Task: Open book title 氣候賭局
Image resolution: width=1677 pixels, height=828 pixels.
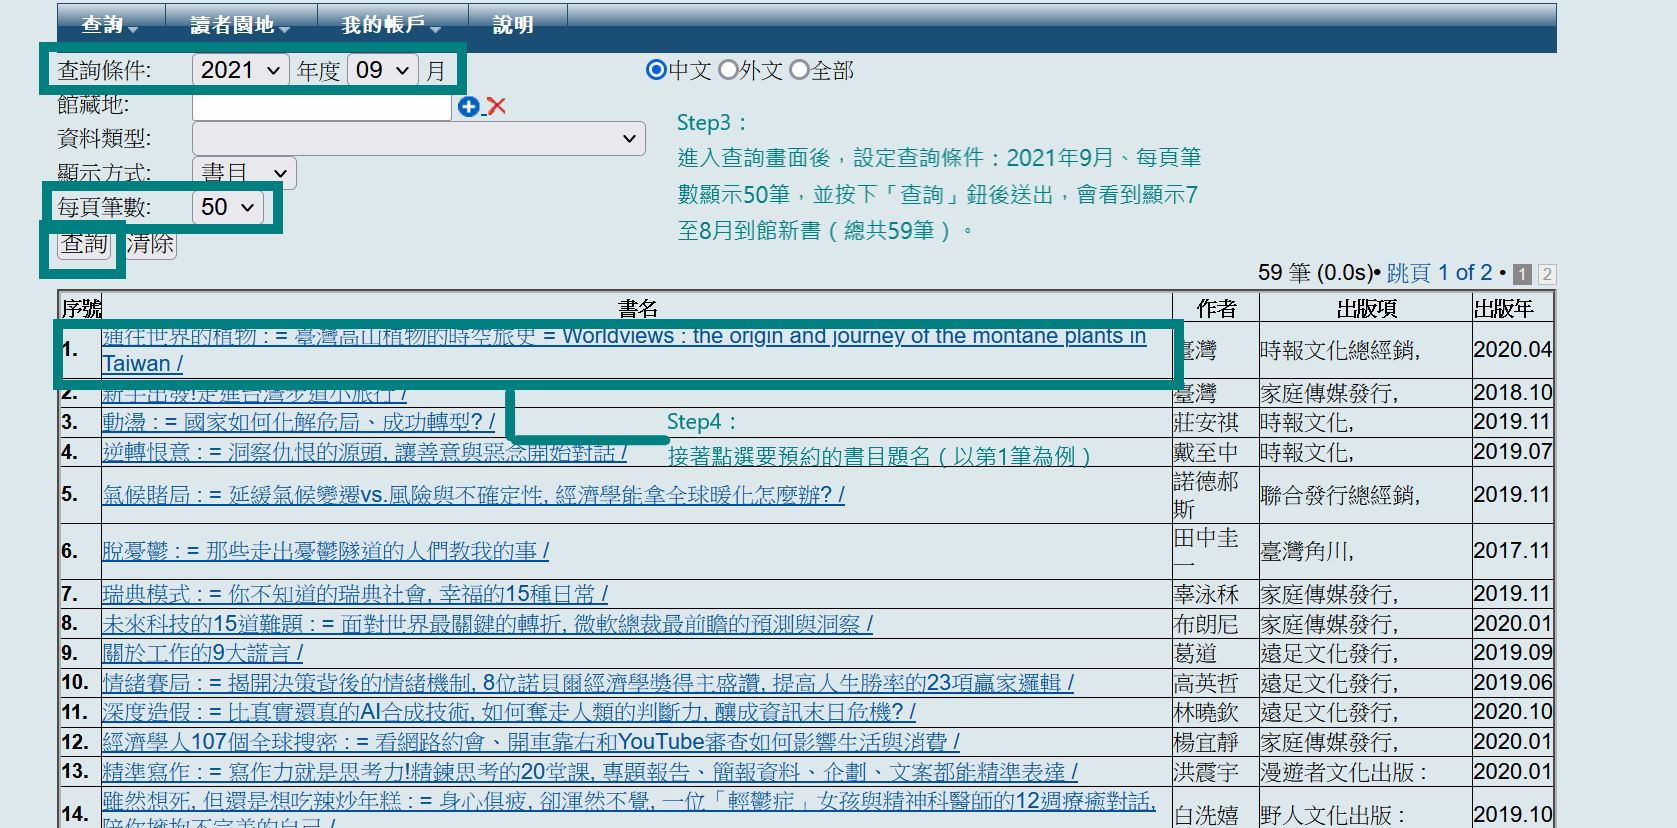Action: pyautogui.click(x=473, y=494)
